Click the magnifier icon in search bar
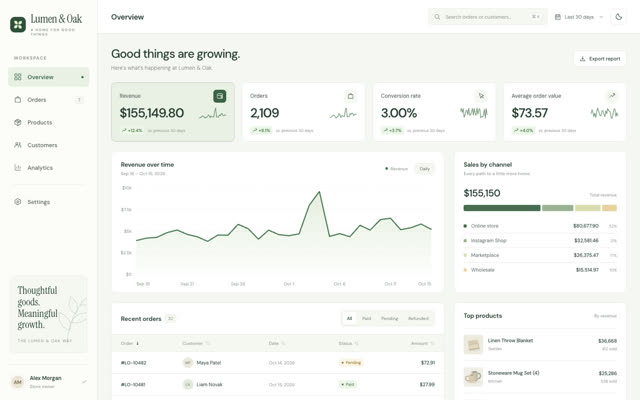Viewport: 640px width, 400px height. [437, 17]
